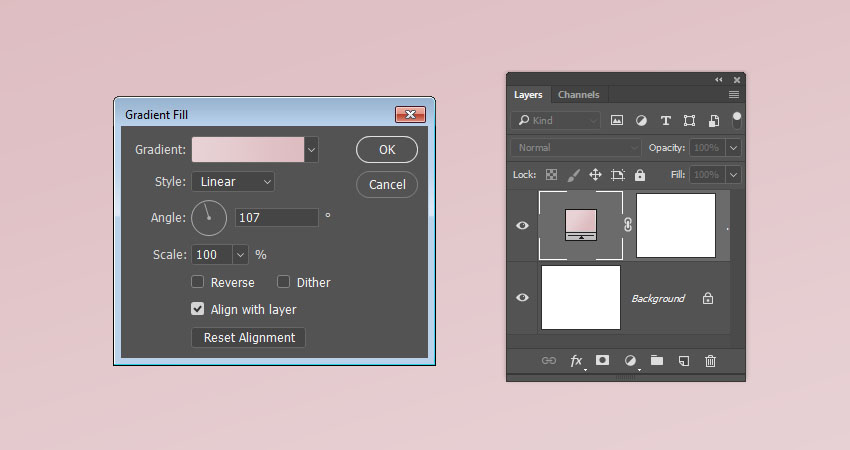Switch to the Channels tab

pos(578,95)
